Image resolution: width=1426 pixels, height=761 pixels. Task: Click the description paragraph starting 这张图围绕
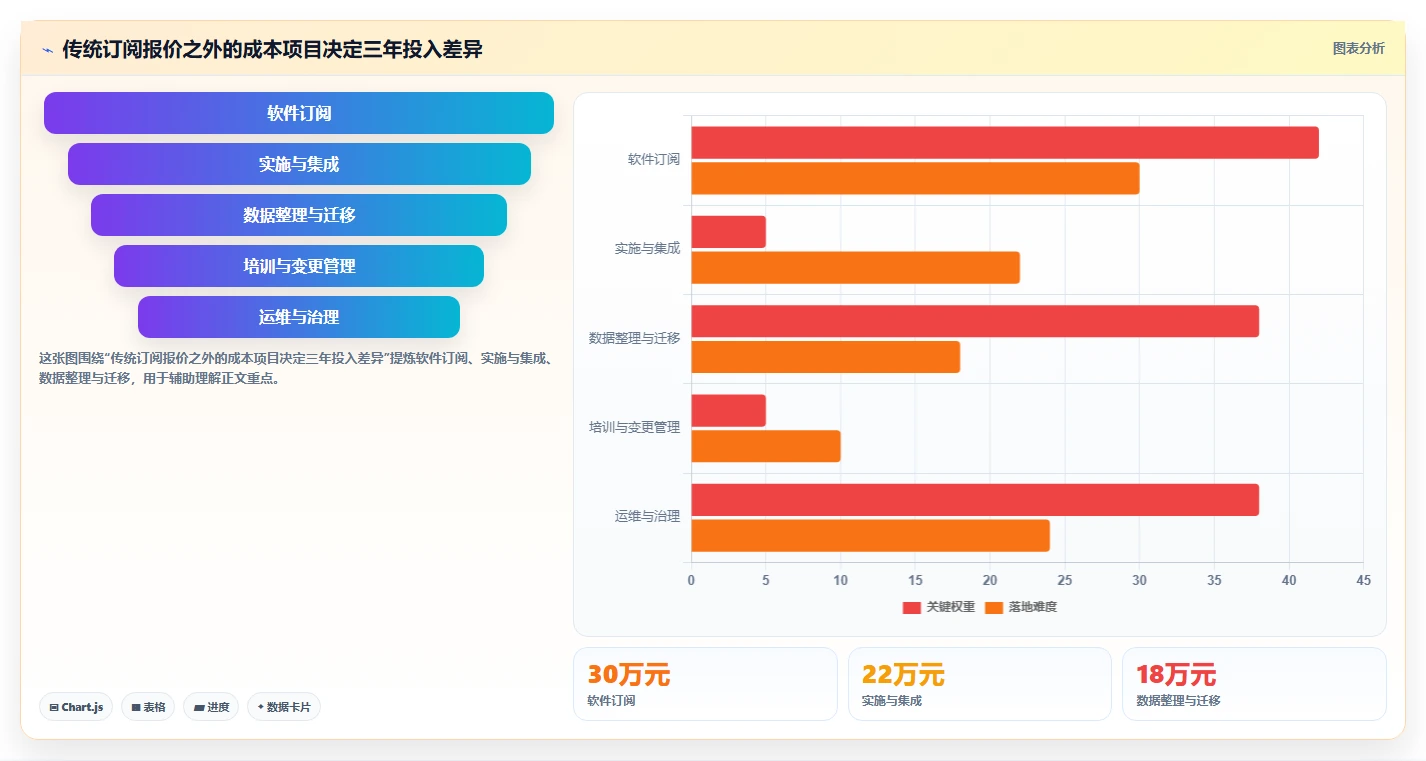pyautogui.click(x=296, y=368)
